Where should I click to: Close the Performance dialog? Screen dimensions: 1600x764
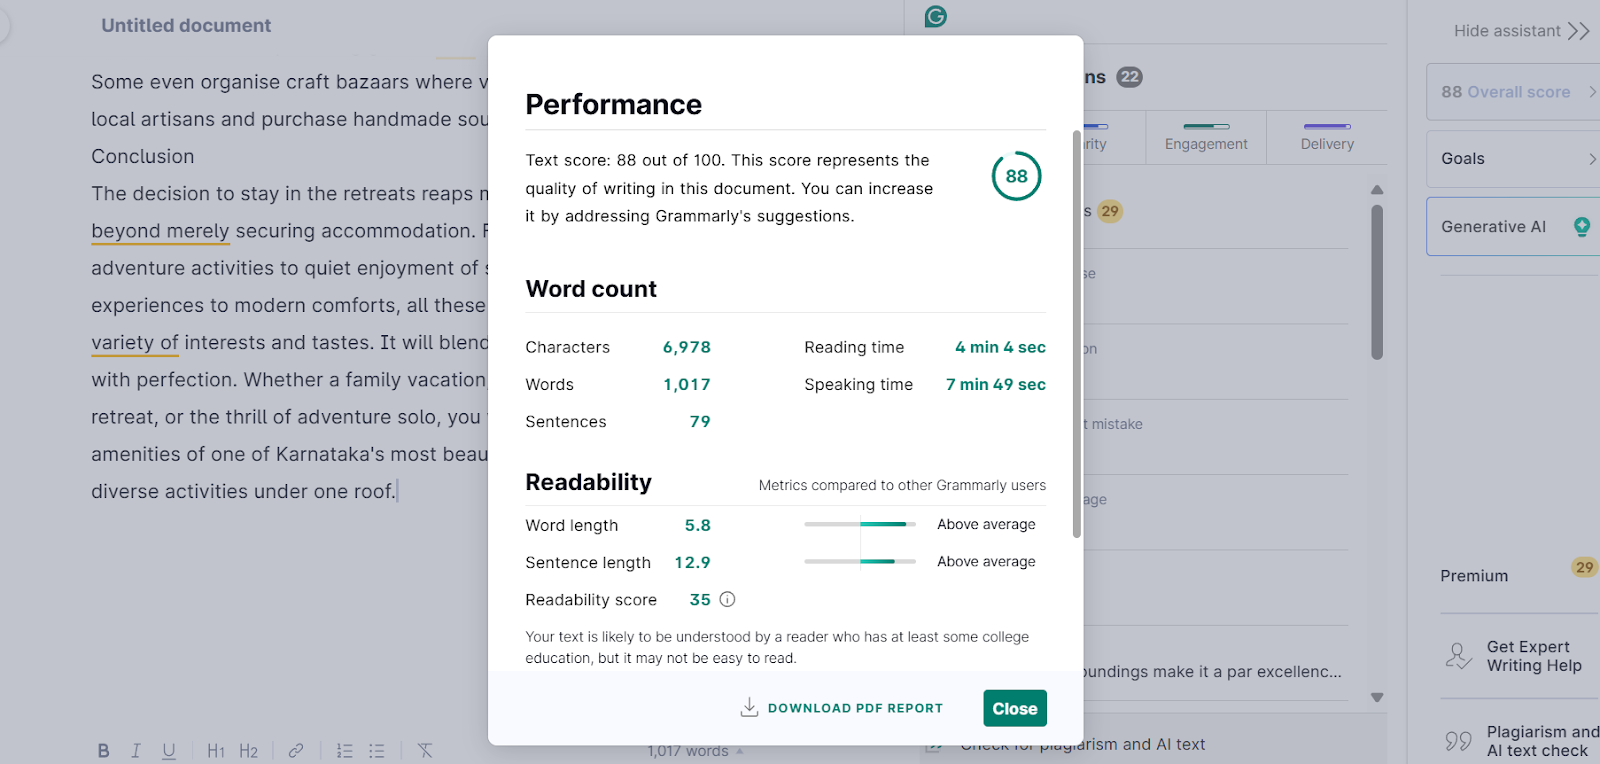tap(1015, 708)
